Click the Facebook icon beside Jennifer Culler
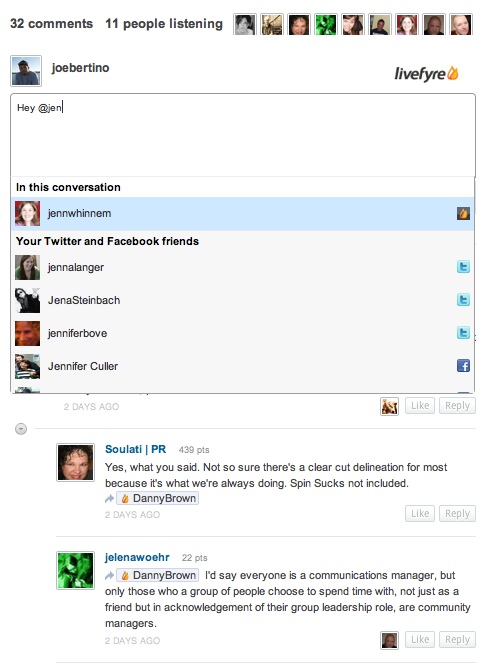This screenshot has height=663, width=488. [463, 366]
